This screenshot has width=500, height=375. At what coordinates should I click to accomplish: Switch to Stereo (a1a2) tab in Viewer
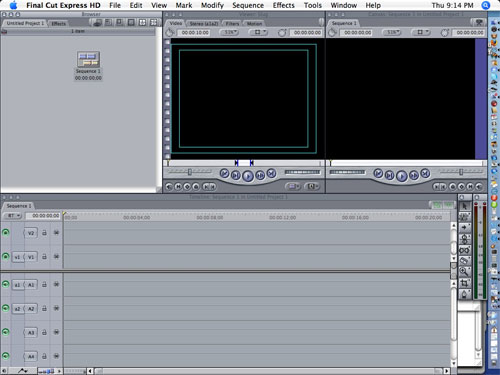[x=204, y=24]
